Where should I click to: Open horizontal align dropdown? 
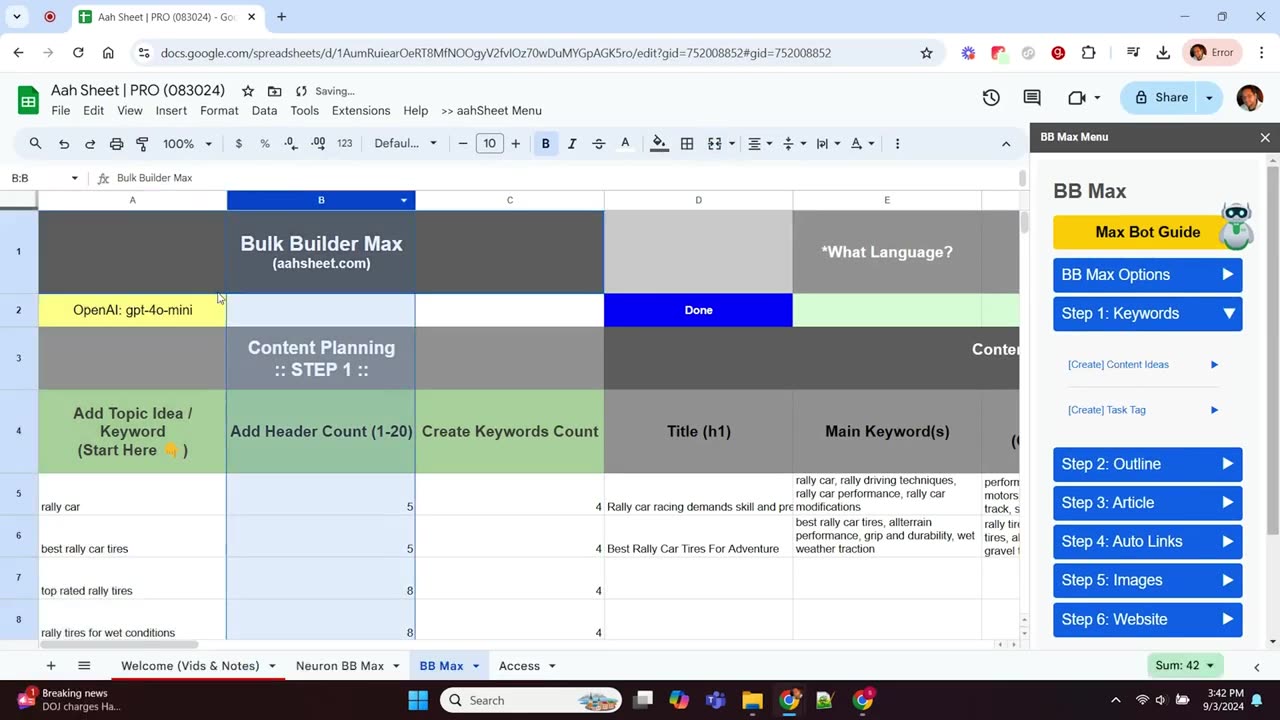tap(760, 143)
